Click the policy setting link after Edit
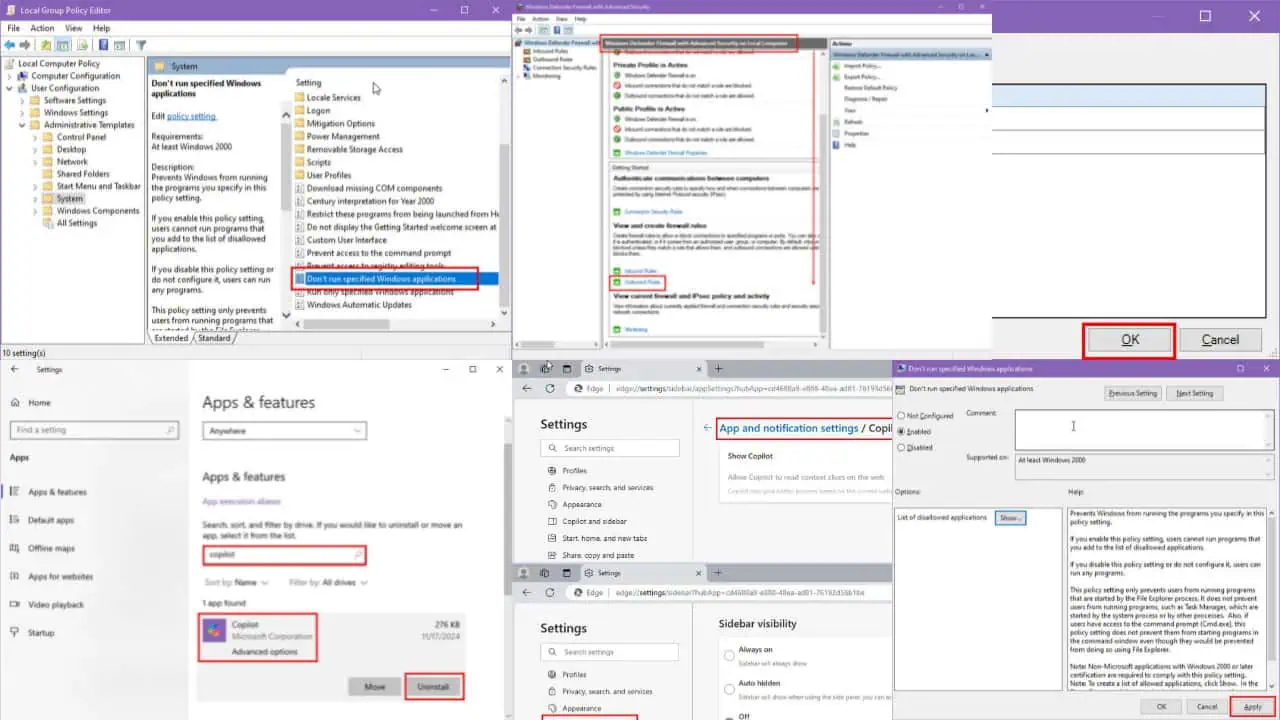1280x720 pixels. coord(191,116)
